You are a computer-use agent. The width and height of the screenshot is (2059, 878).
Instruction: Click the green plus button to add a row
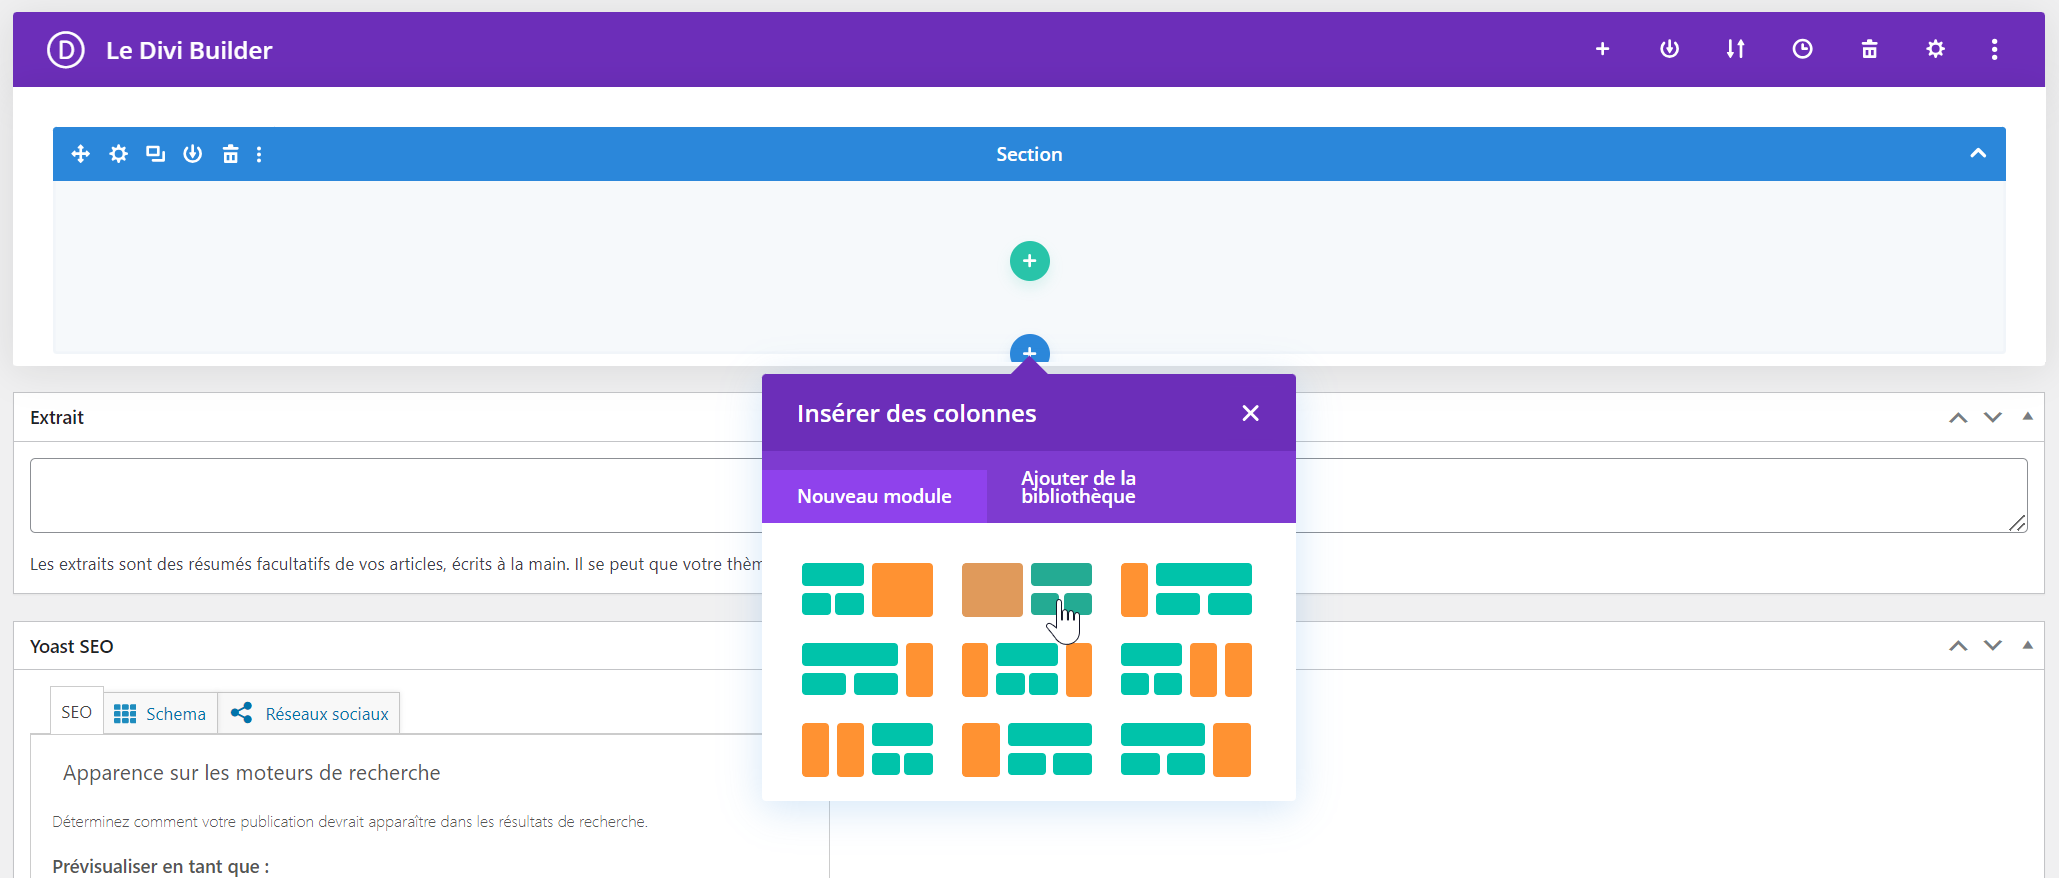pos(1029,261)
